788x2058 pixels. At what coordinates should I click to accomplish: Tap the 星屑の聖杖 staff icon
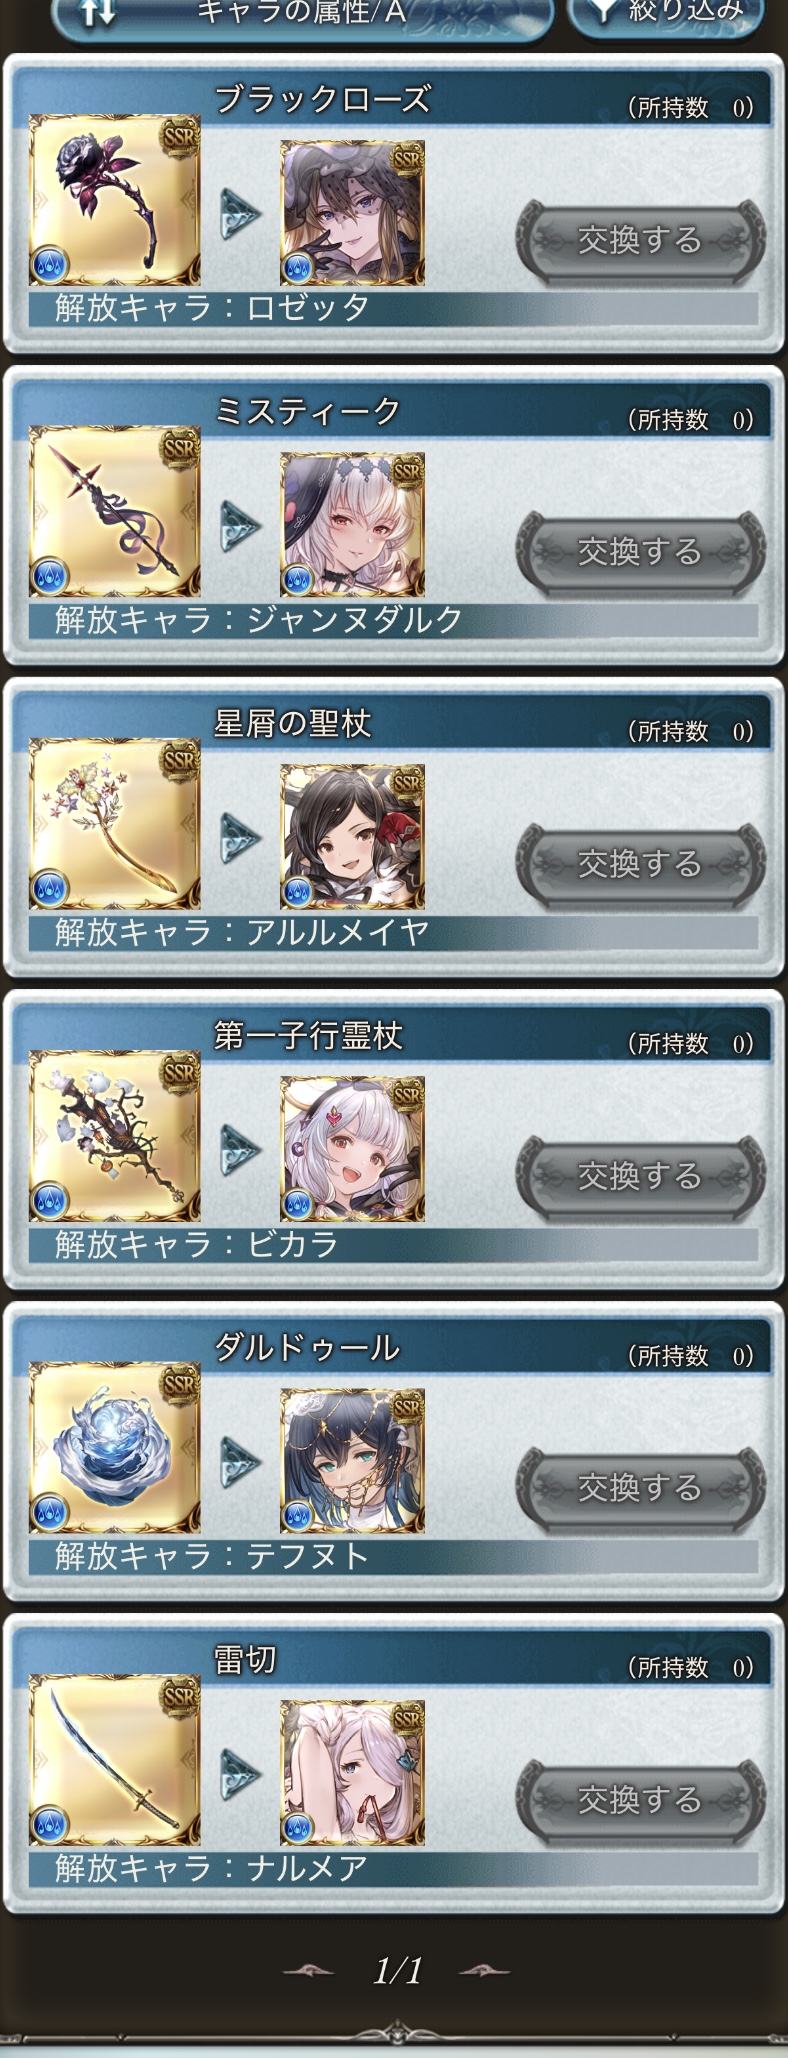(114, 824)
